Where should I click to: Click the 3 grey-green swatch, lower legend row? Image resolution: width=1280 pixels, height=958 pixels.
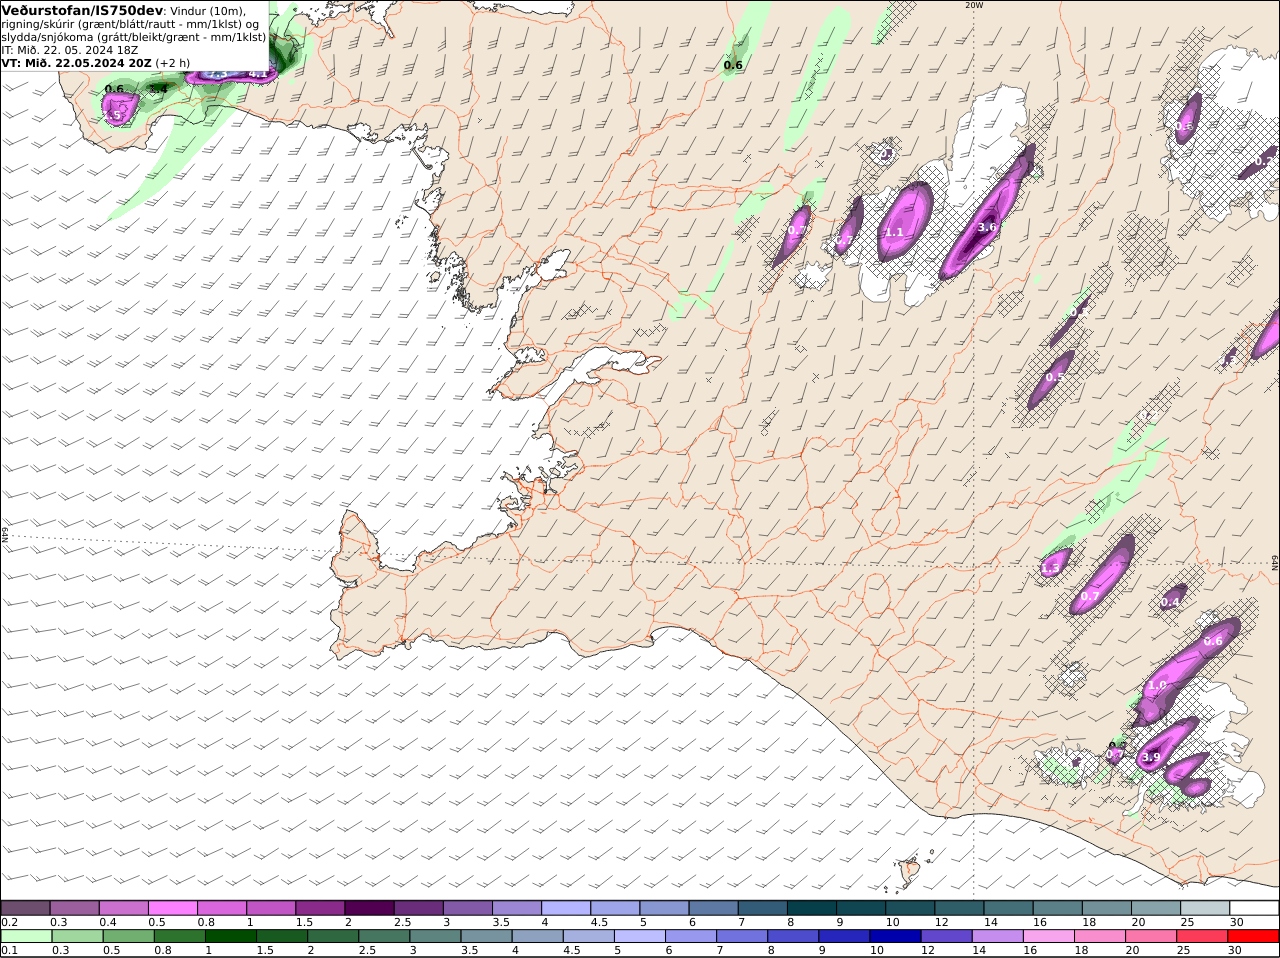click(435, 937)
